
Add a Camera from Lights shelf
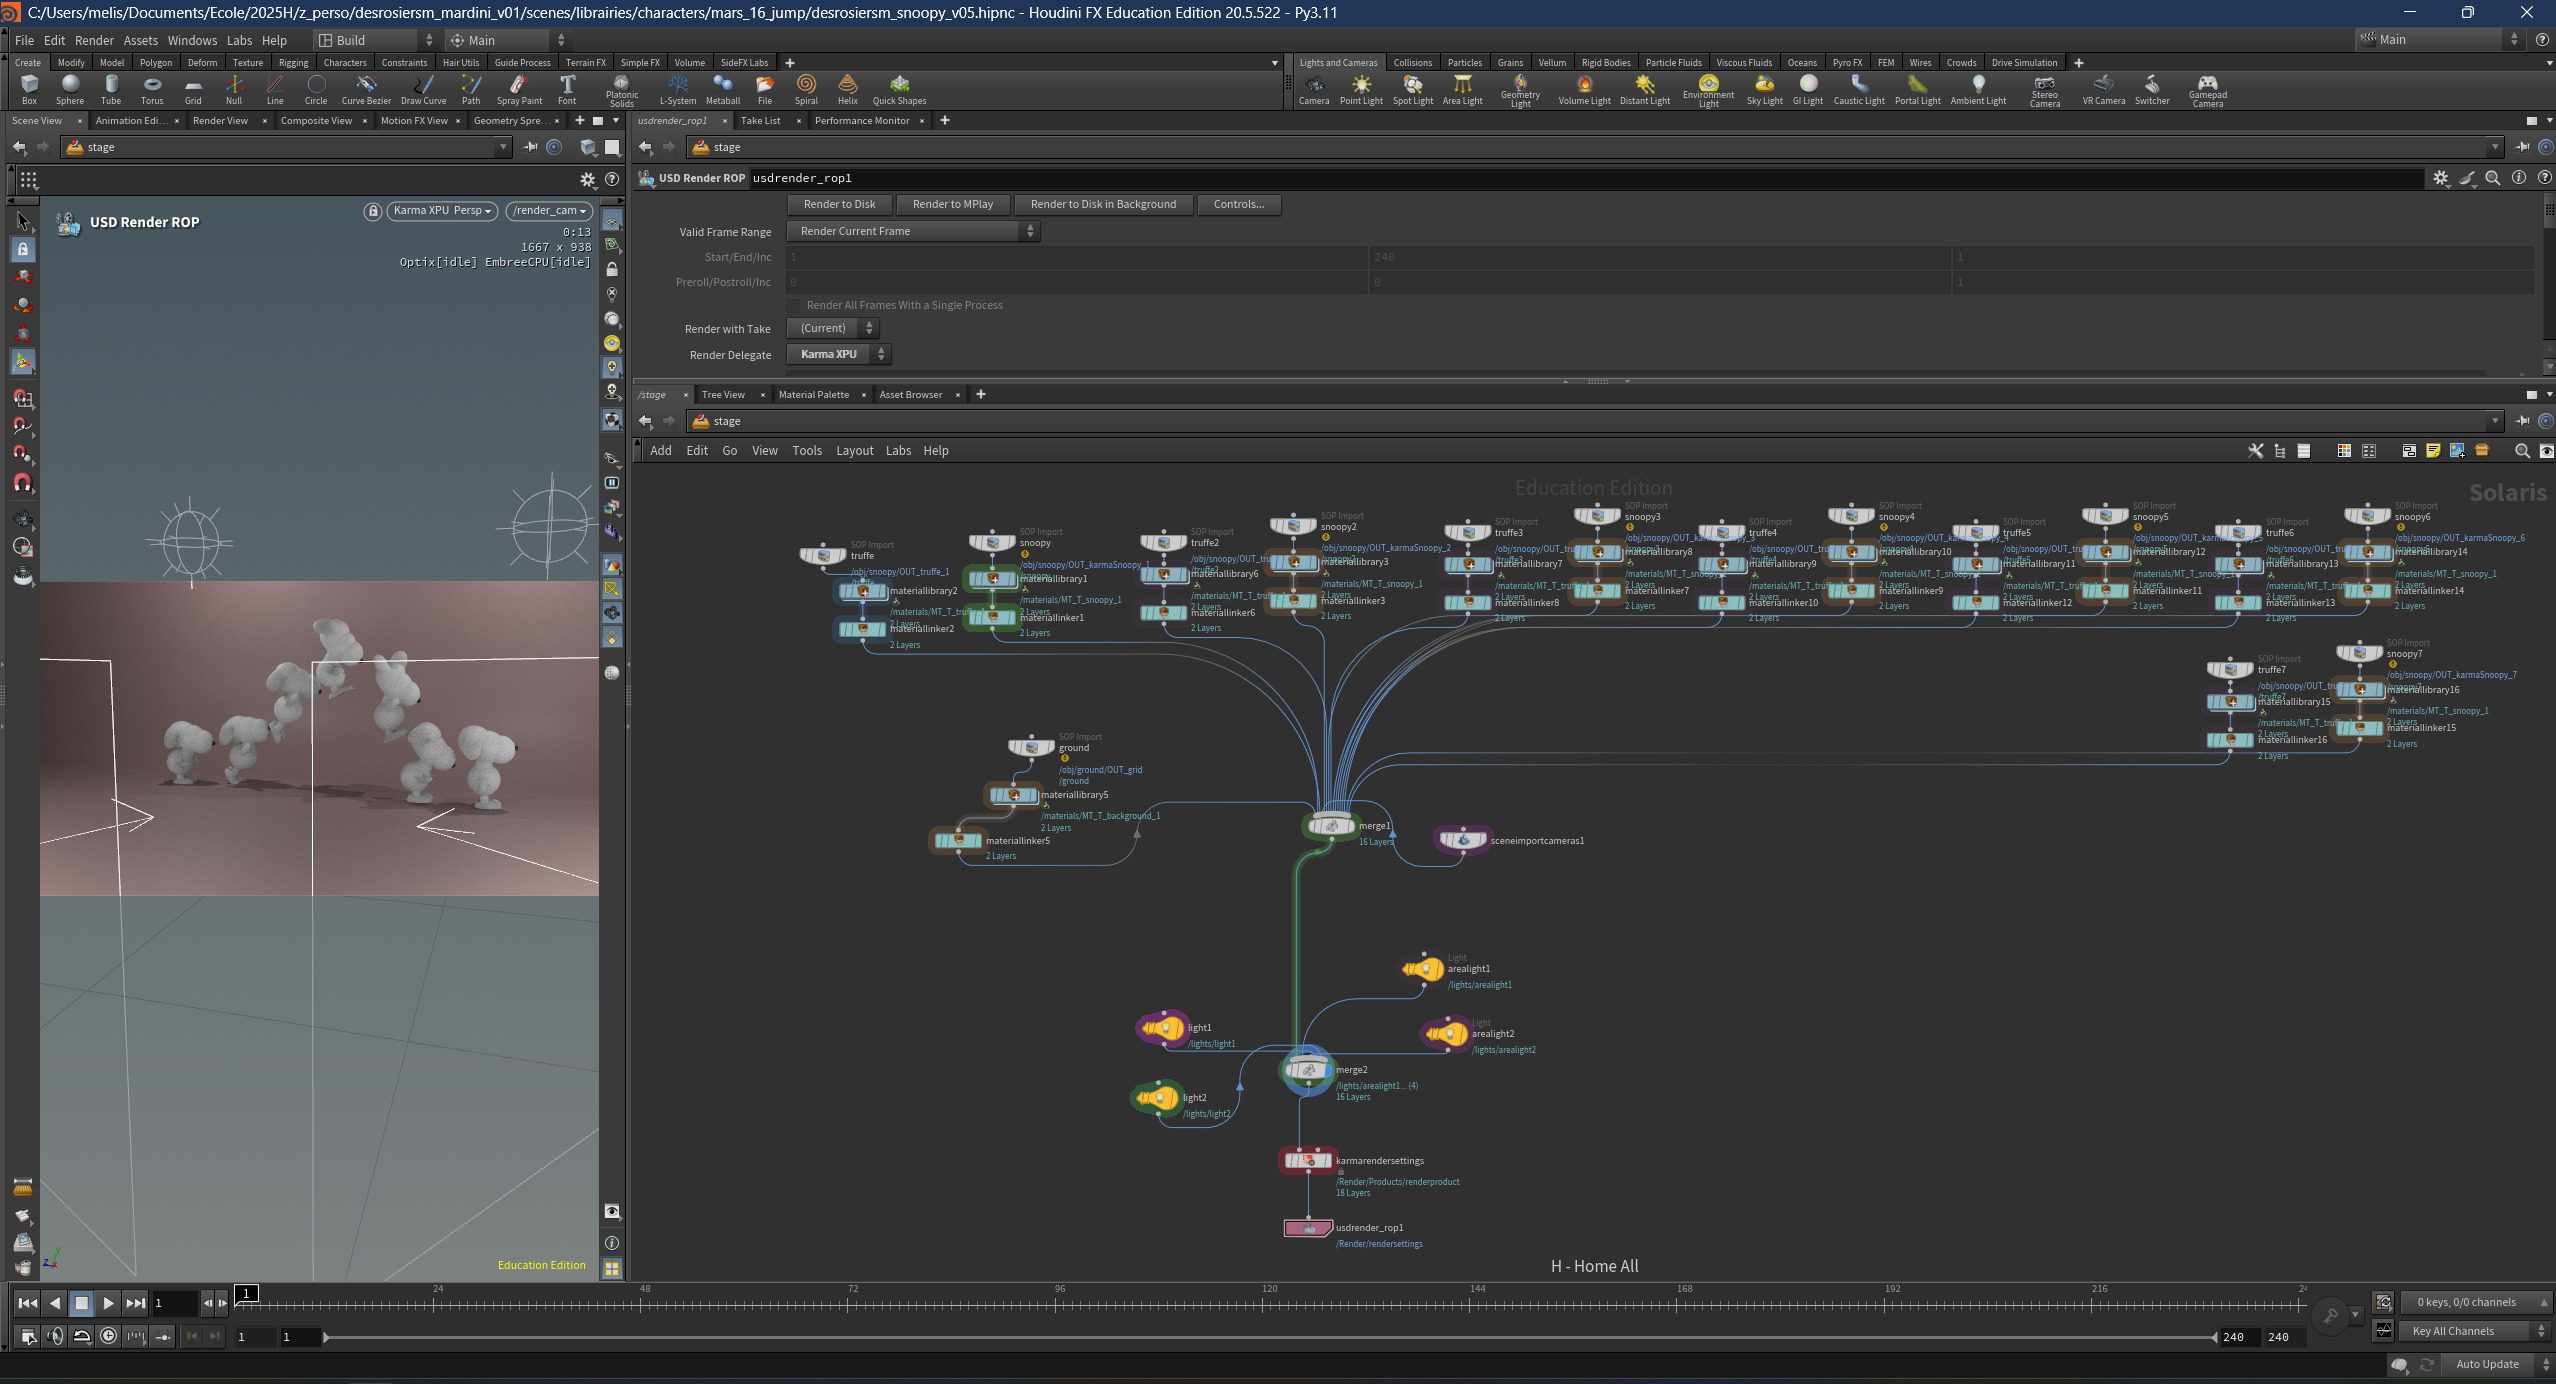coord(1314,89)
